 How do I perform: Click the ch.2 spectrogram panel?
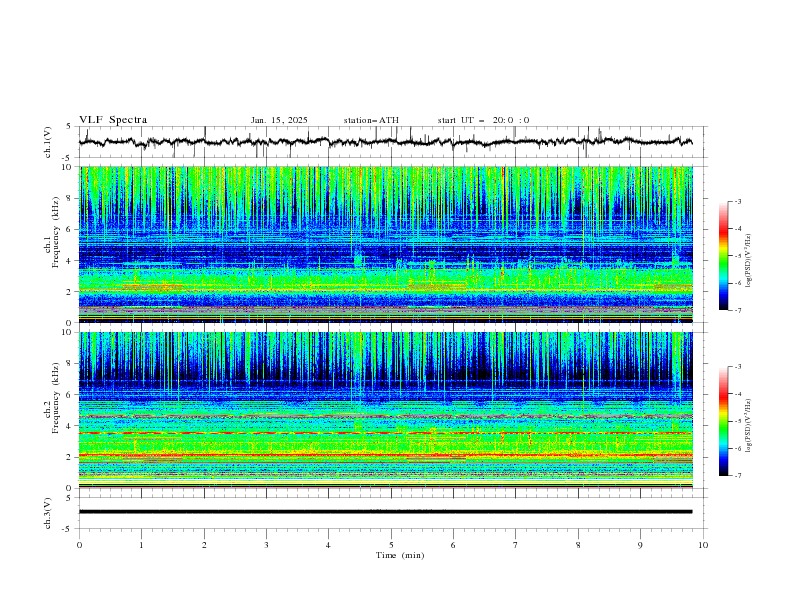pyautogui.click(x=386, y=410)
